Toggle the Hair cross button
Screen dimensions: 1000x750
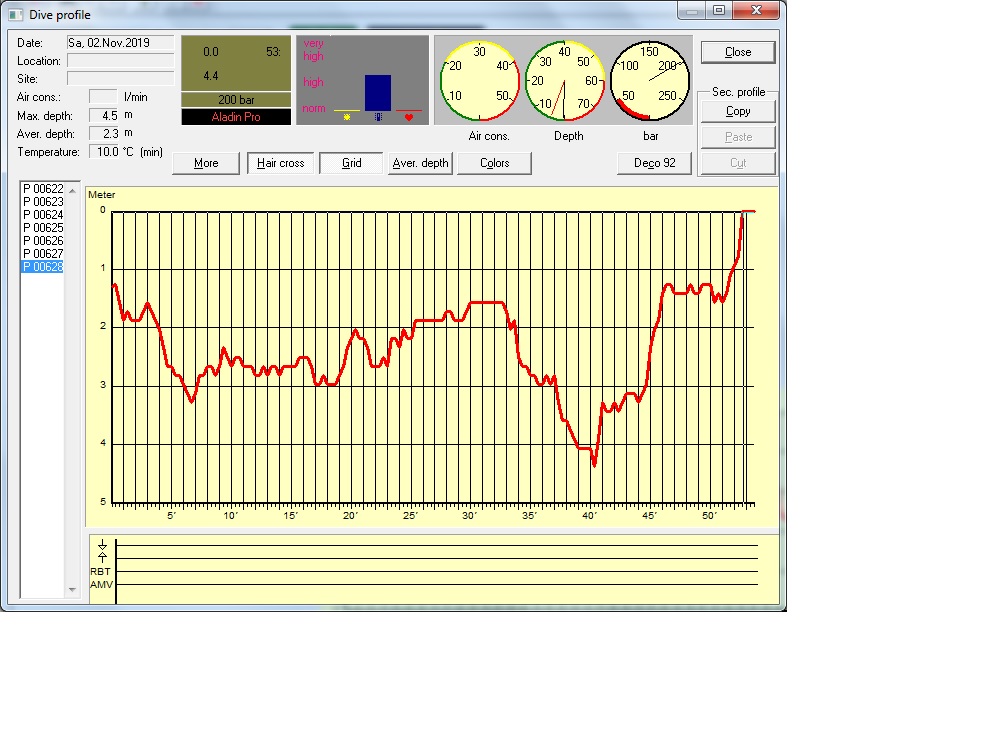[281, 163]
